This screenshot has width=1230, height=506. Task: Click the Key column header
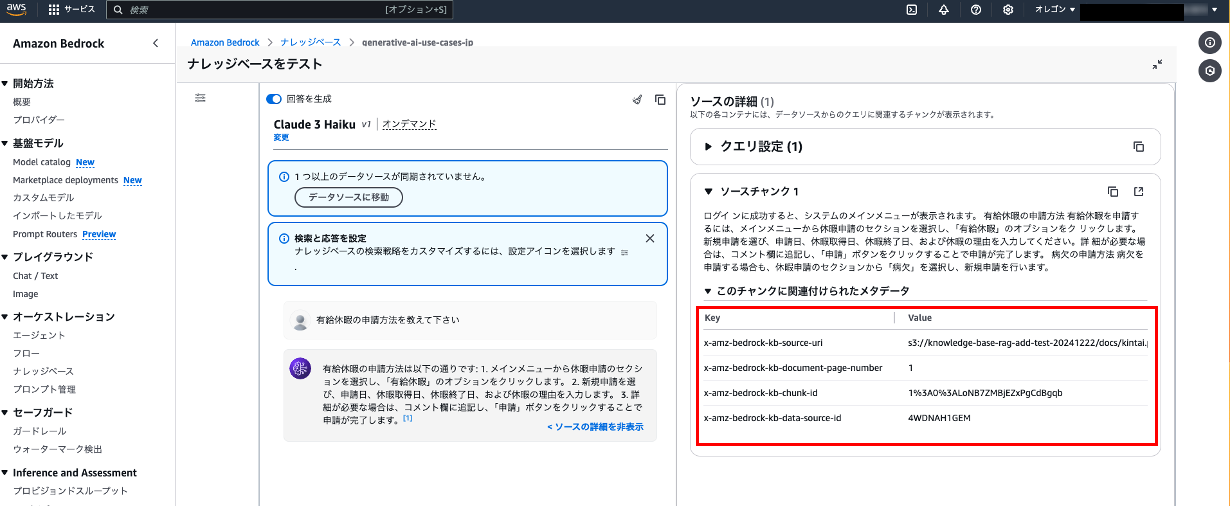click(x=712, y=318)
